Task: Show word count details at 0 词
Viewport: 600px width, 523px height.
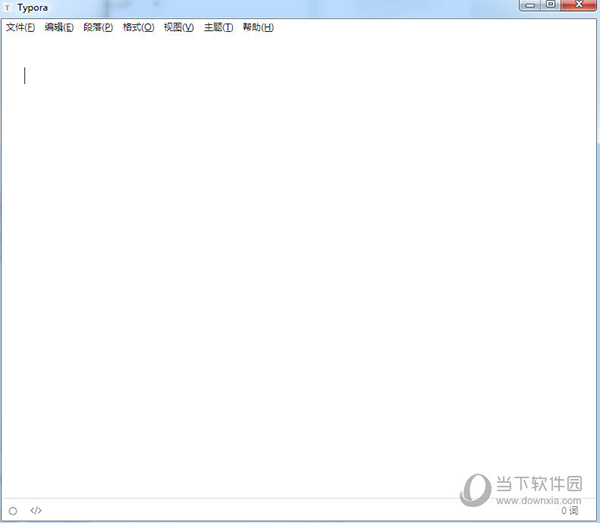Action: point(570,510)
